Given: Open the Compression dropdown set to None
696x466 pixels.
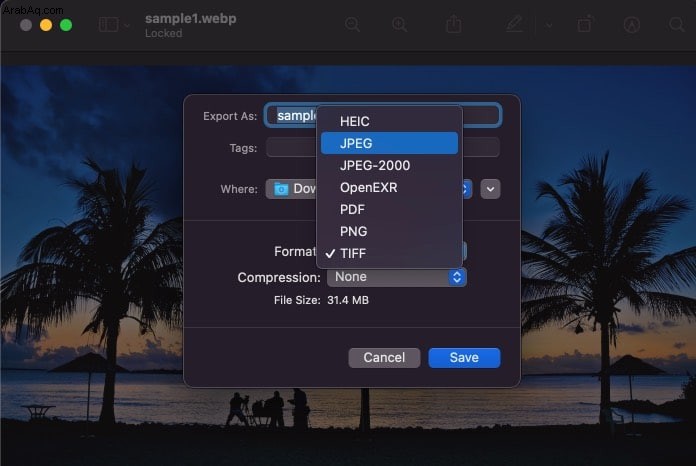Looking at the screenshot, I should (396, 277).
